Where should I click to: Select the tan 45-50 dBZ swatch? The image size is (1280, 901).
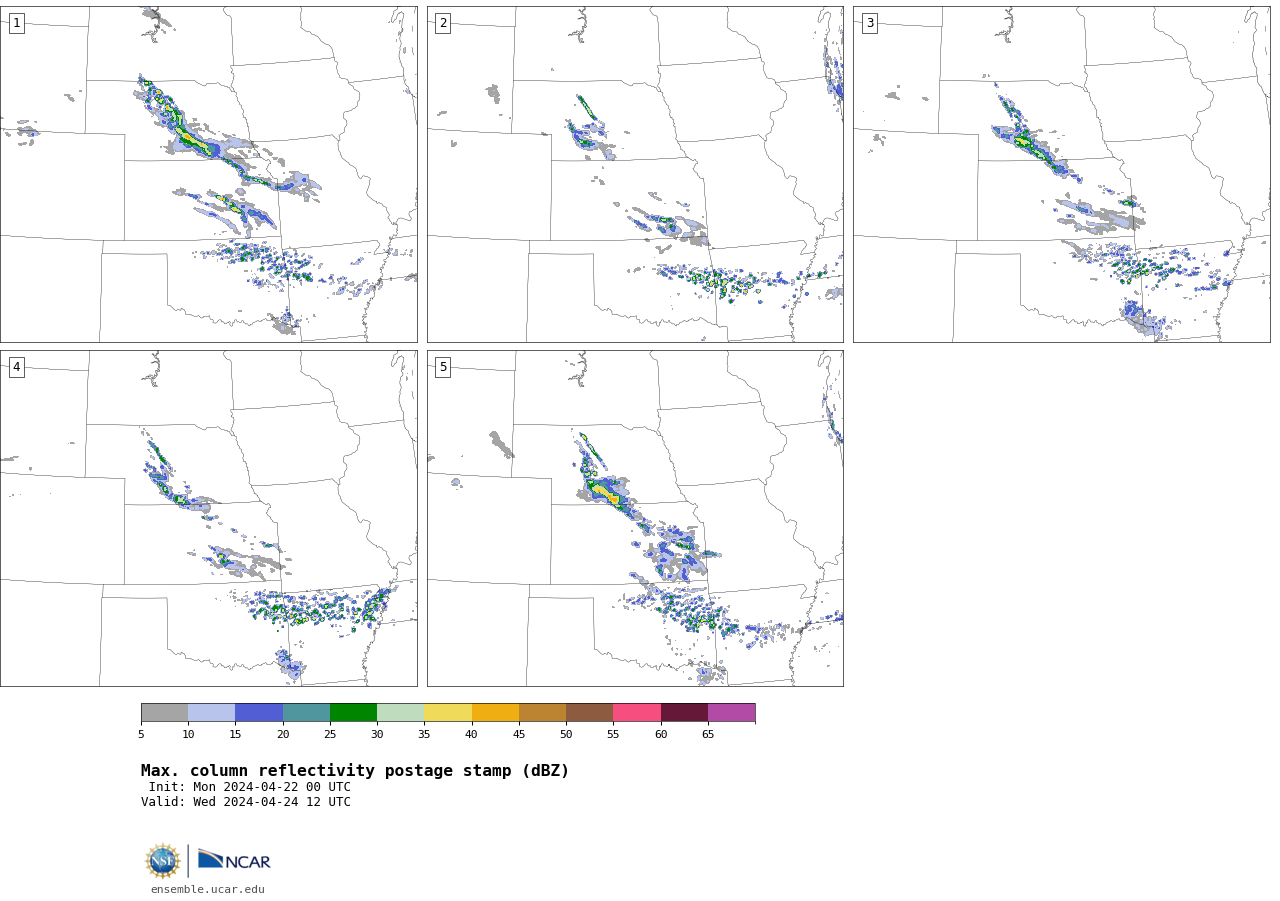point(542,712)
